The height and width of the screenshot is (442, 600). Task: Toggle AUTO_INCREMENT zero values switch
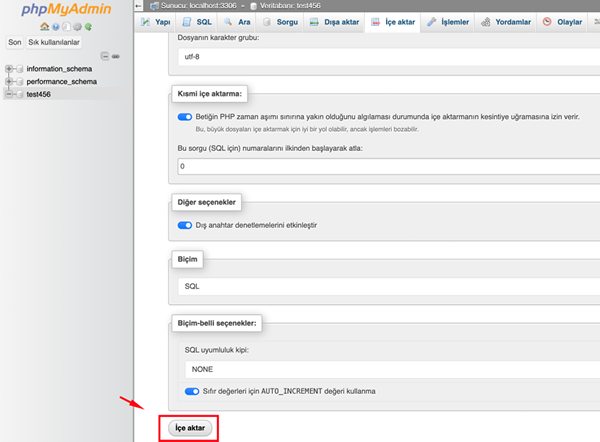192,391
